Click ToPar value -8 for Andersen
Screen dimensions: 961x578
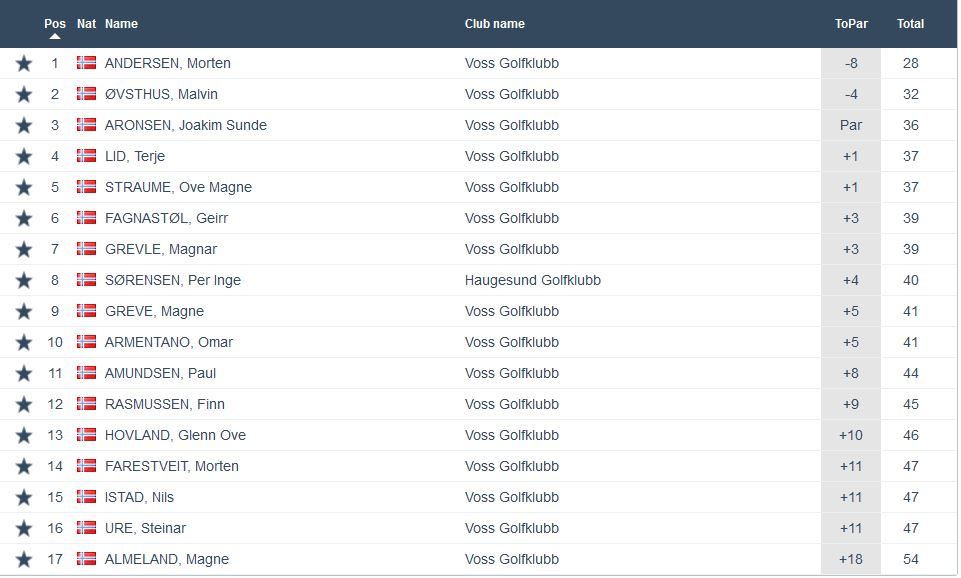click(851, 63)
